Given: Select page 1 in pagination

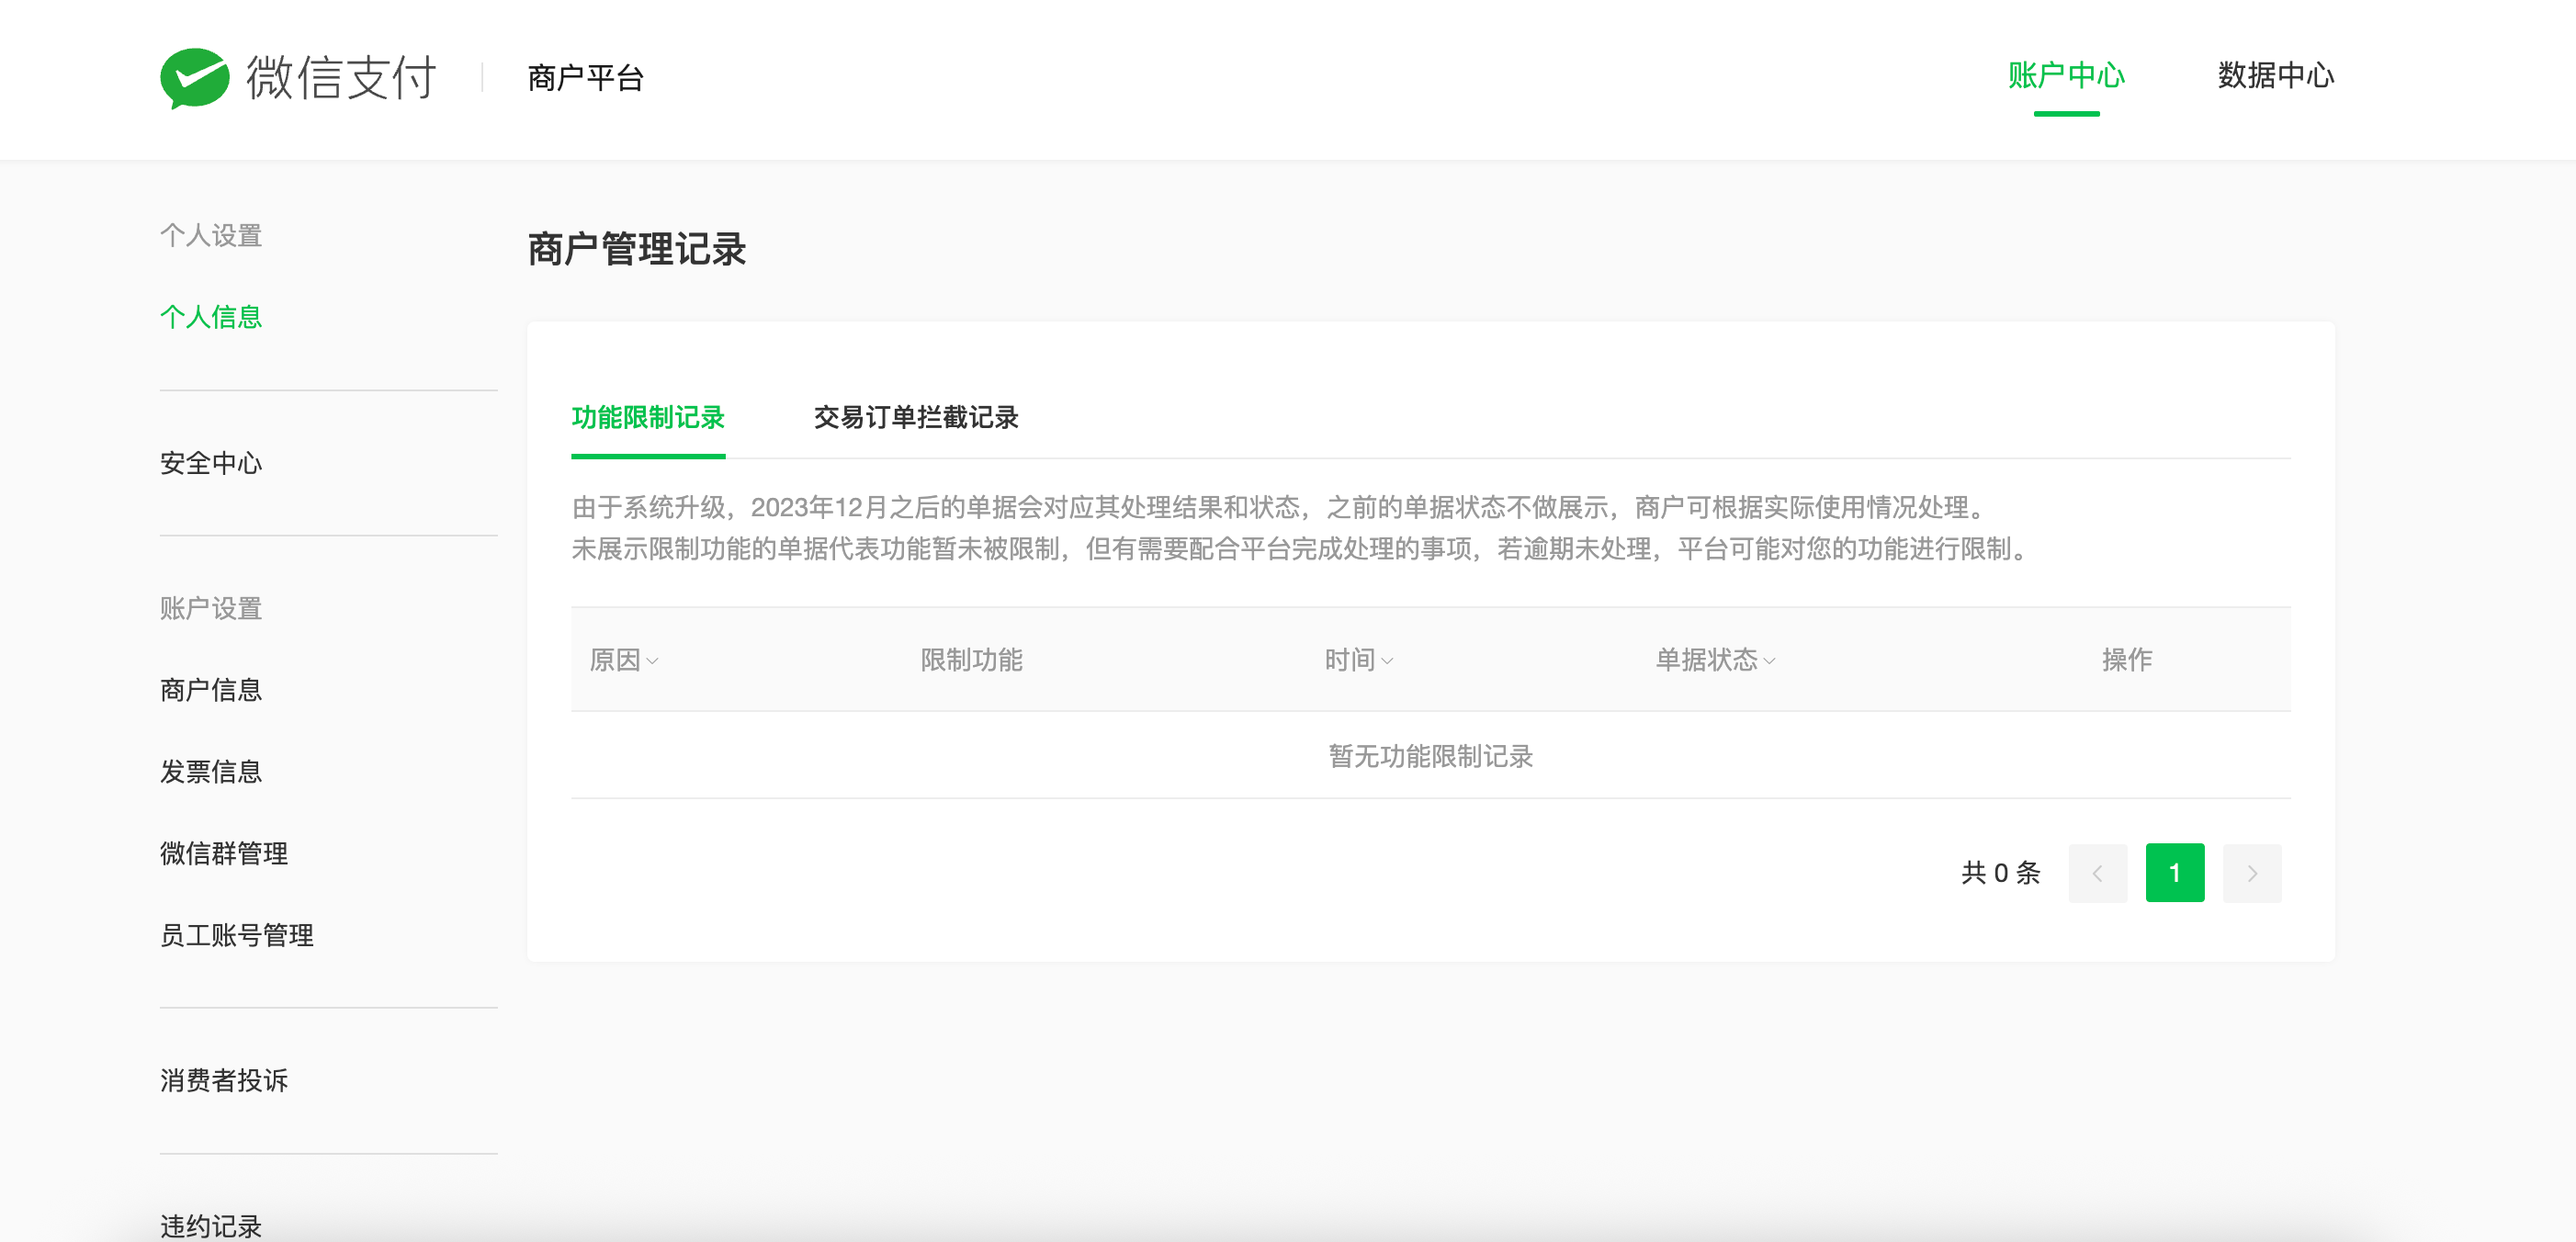Looking at the screenshot, I should (x=2174, y=873).
